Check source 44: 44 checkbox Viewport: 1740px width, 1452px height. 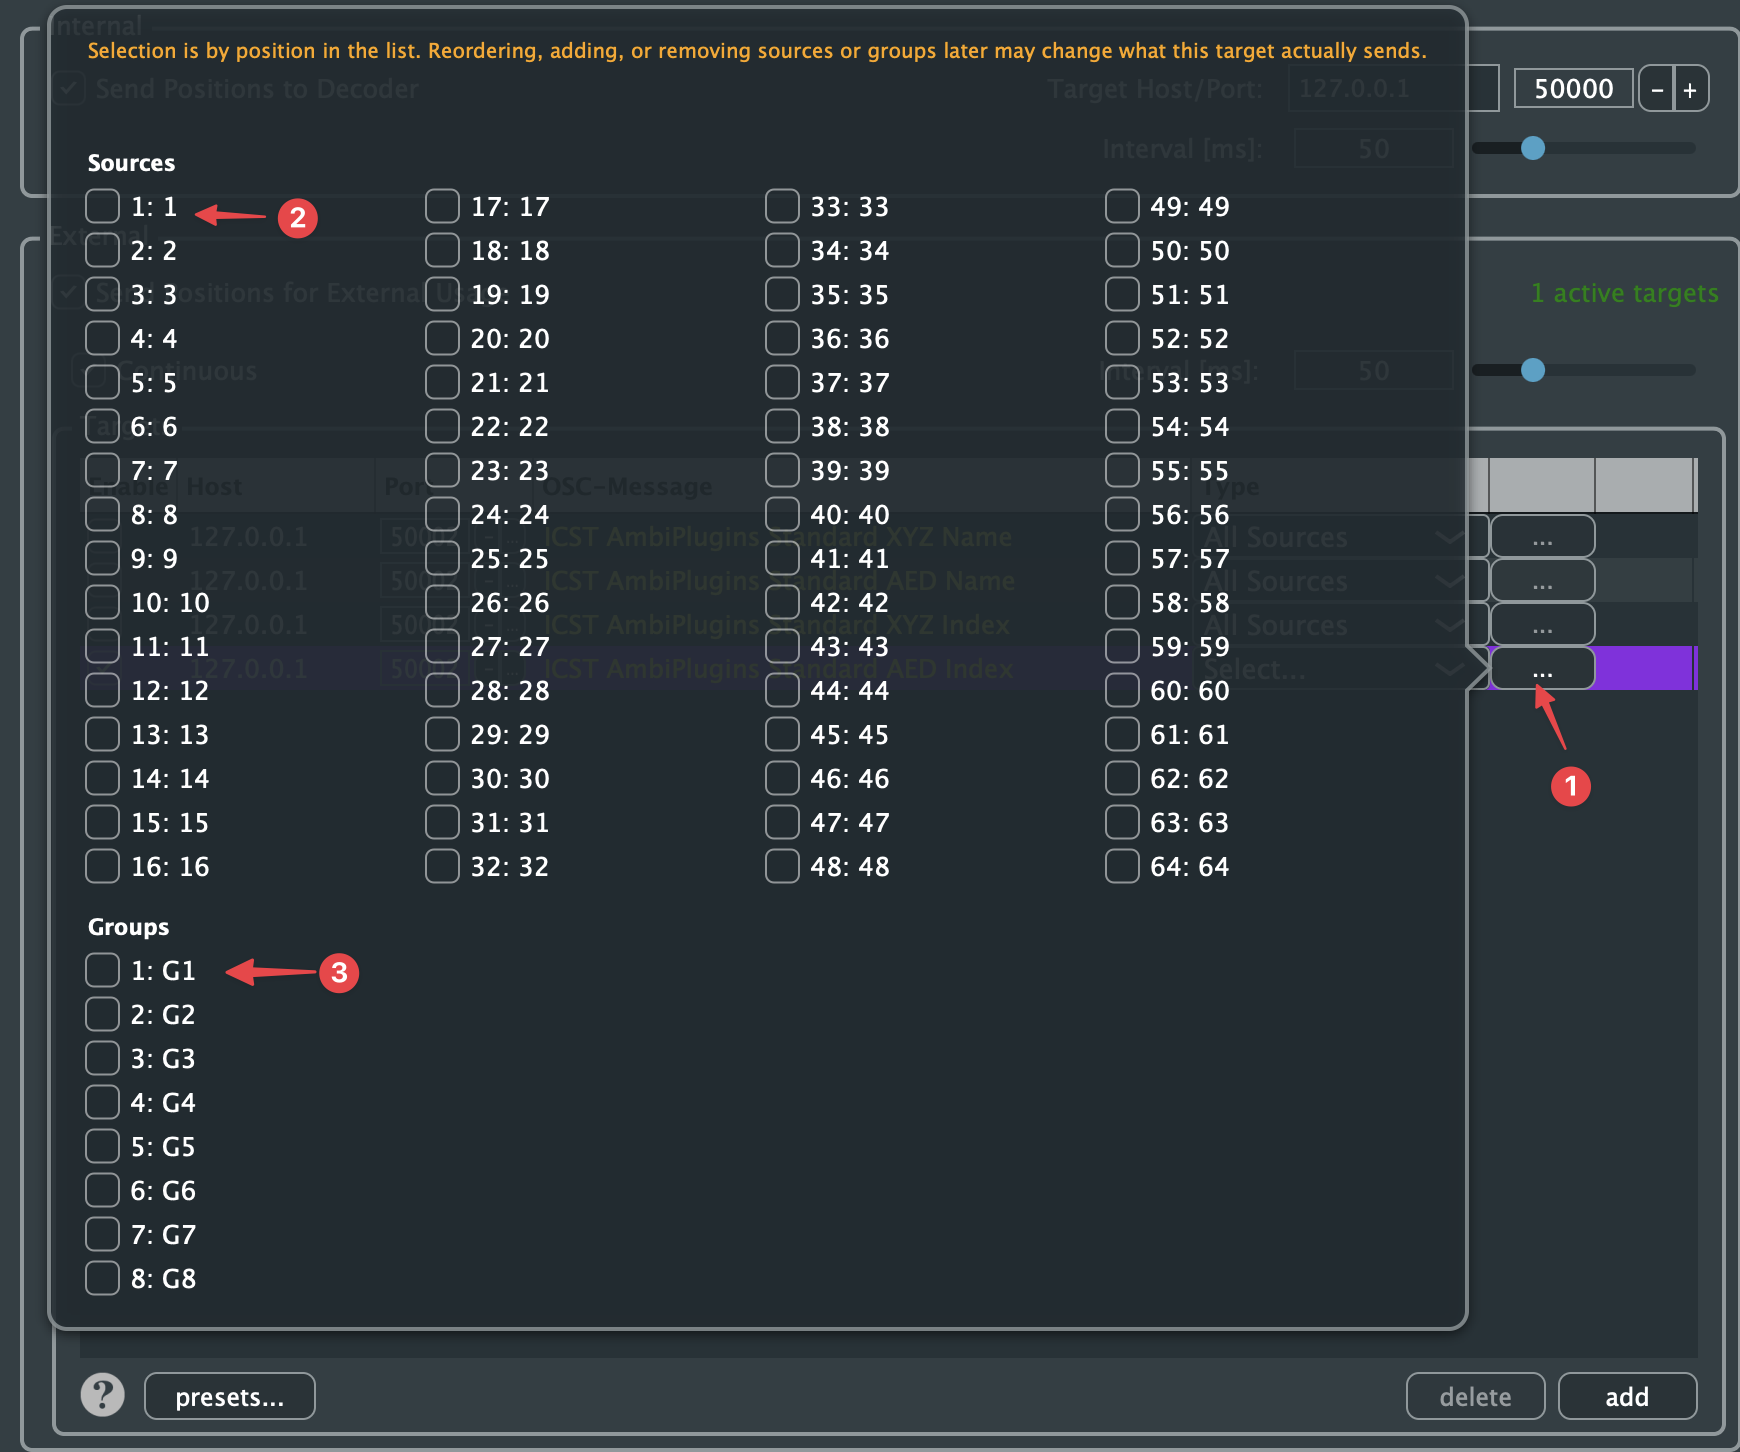[x=782, y=690]
